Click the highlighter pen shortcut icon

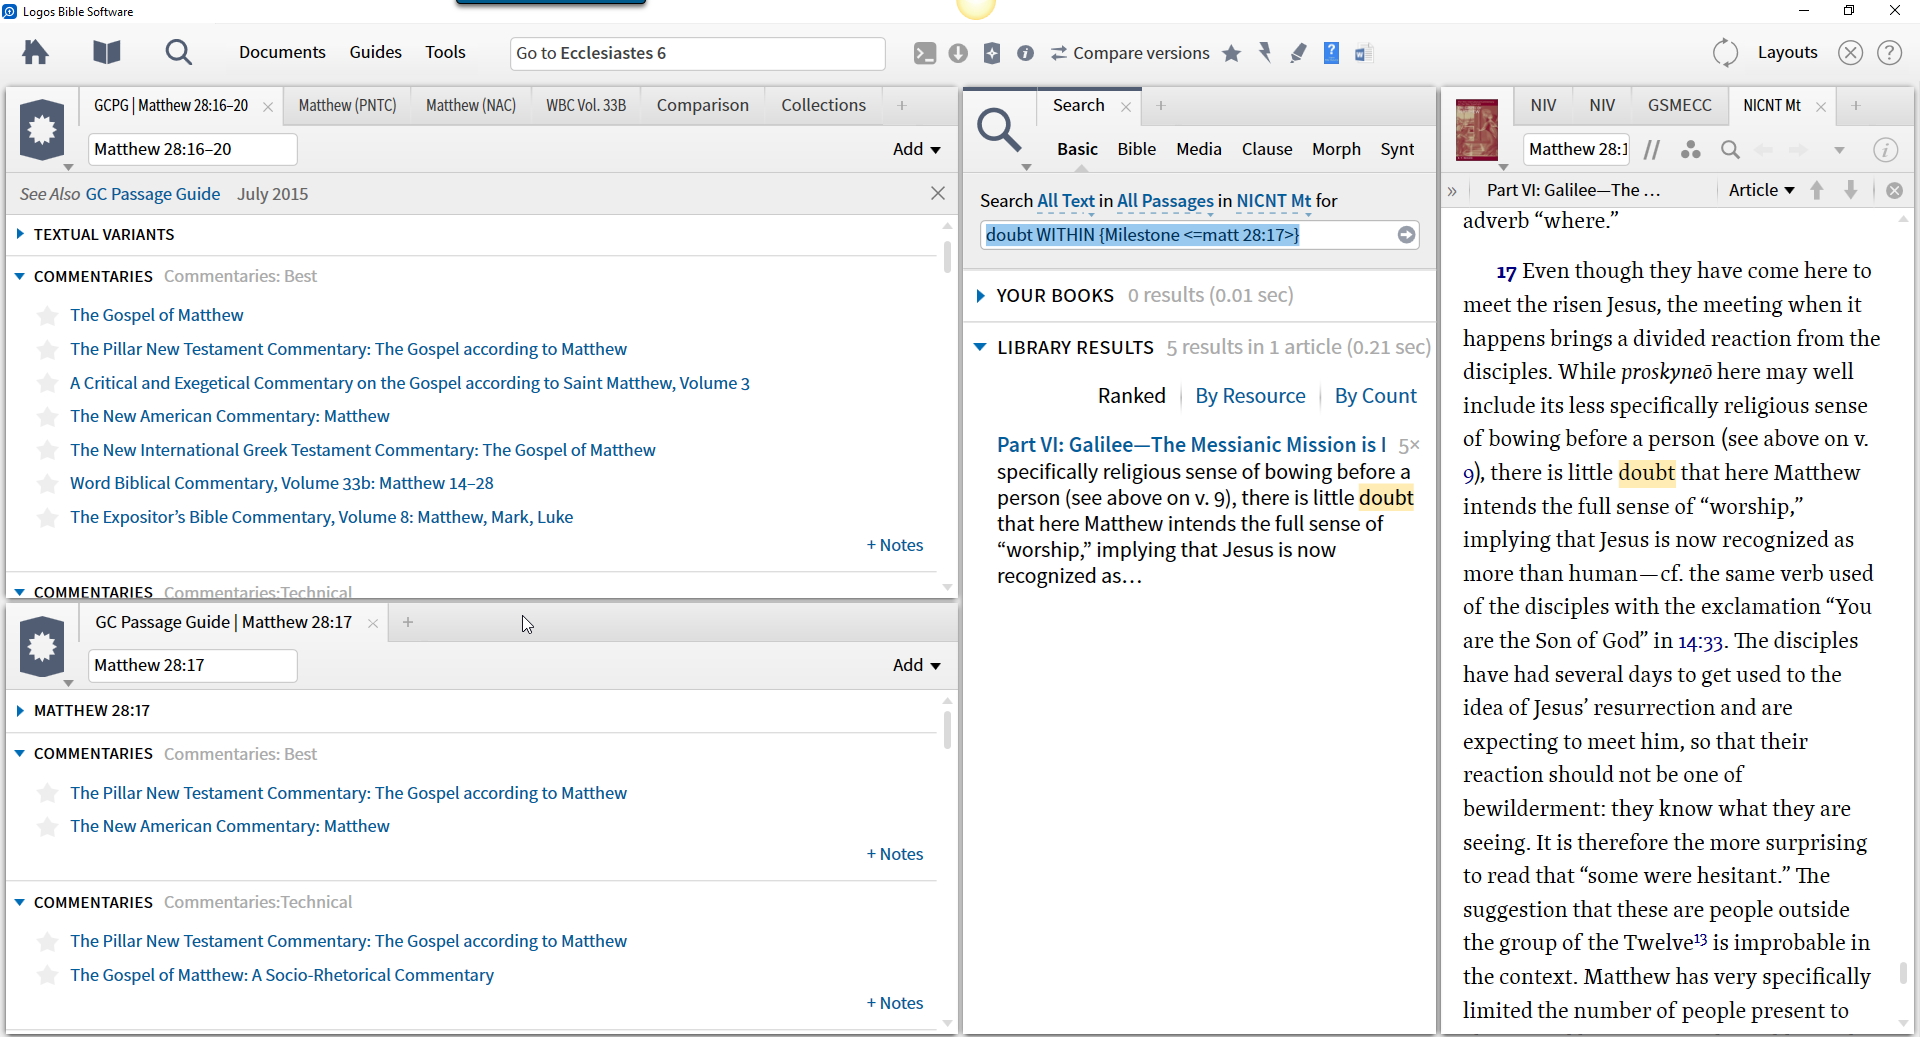(x=1298, y=53)
